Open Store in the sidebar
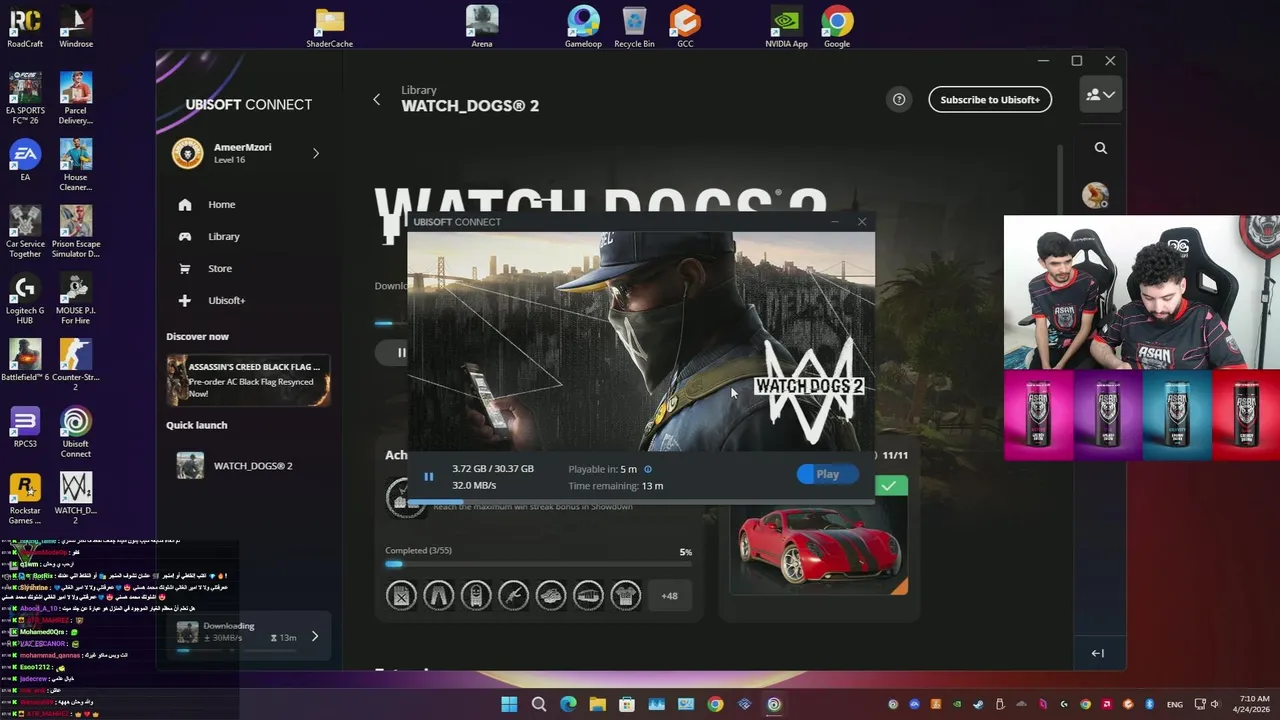 220,268
